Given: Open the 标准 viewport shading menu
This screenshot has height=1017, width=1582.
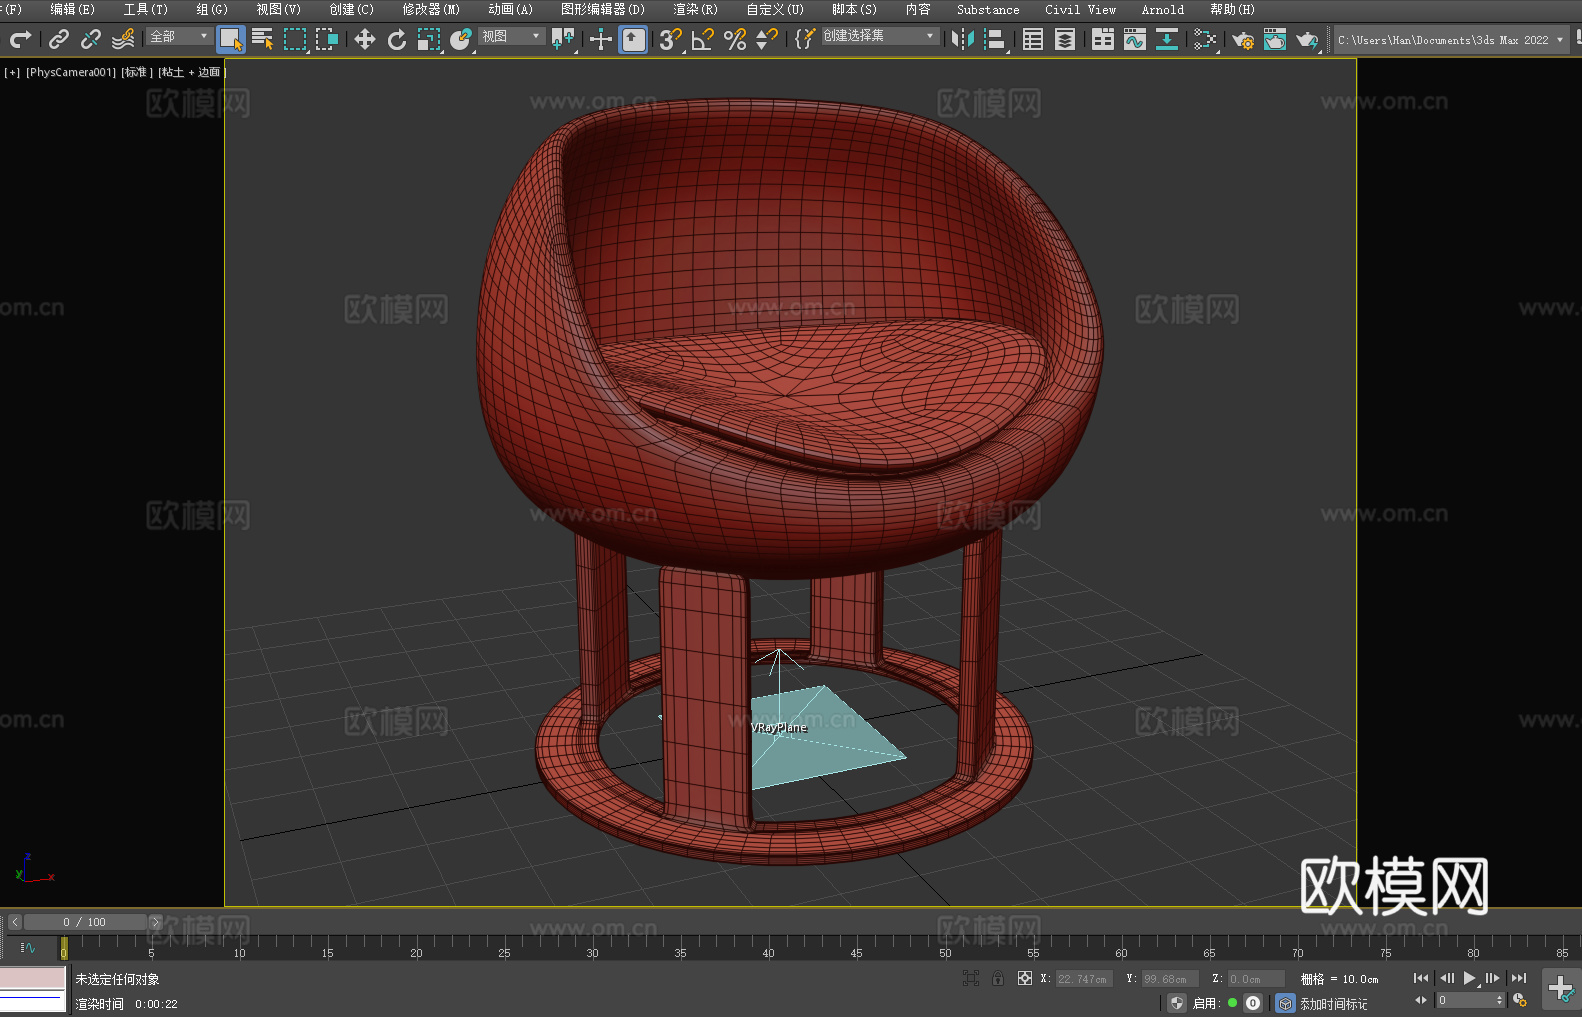Looking at the screenshot, I should click(137, 72).
